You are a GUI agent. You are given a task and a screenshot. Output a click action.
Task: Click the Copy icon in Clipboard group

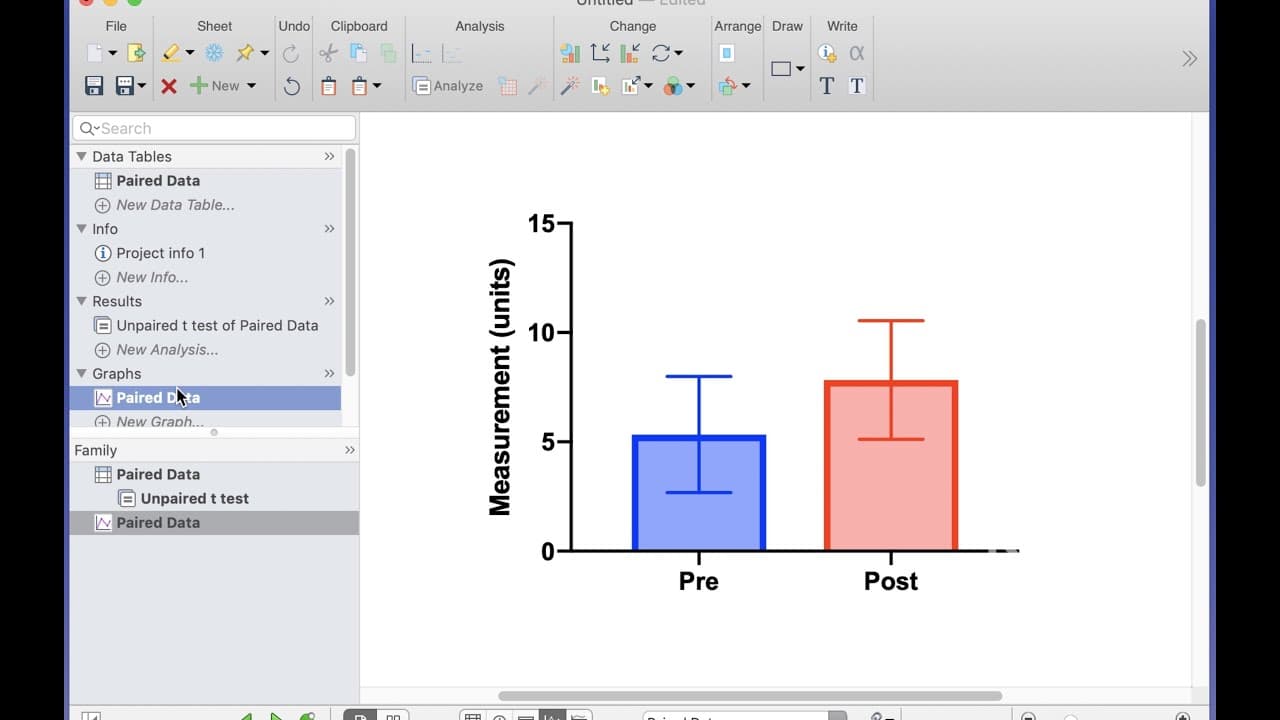point(358,53)
